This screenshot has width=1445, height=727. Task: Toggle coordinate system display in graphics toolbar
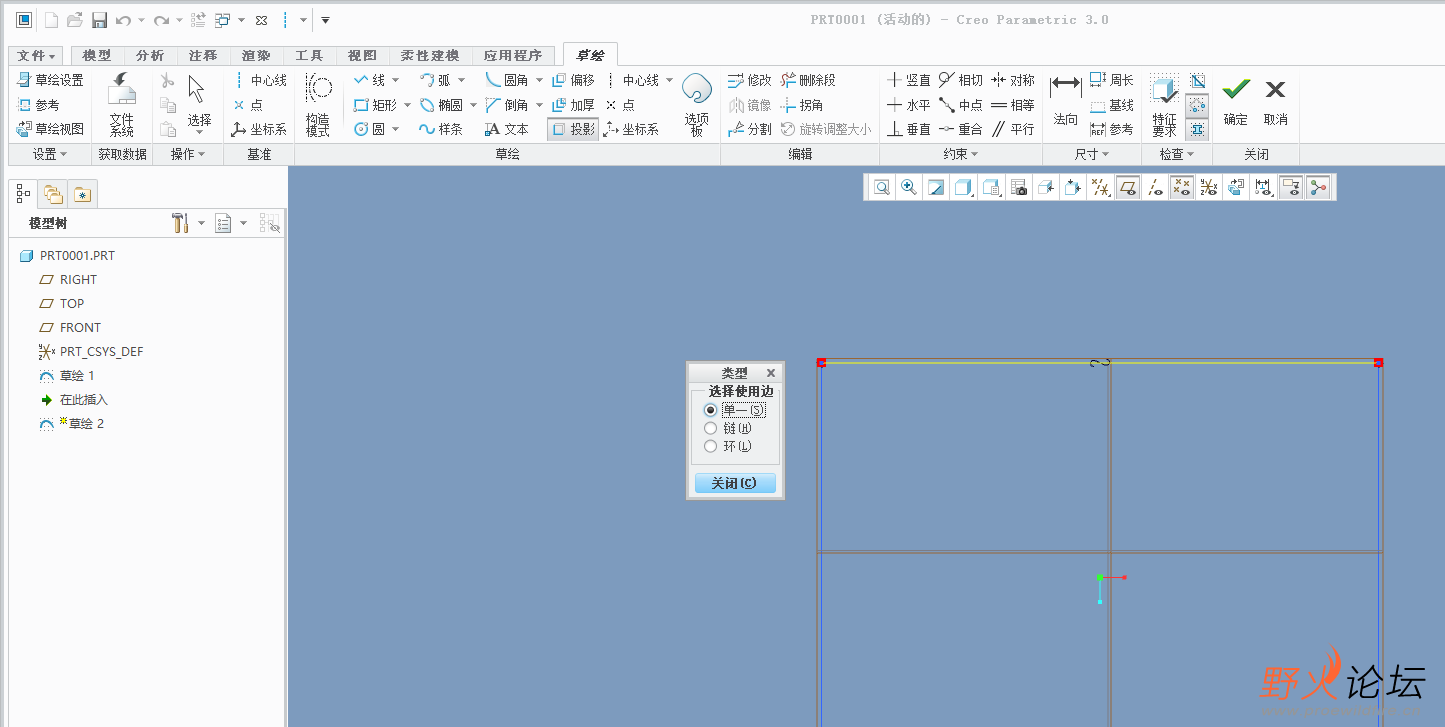click(1209, 187)
